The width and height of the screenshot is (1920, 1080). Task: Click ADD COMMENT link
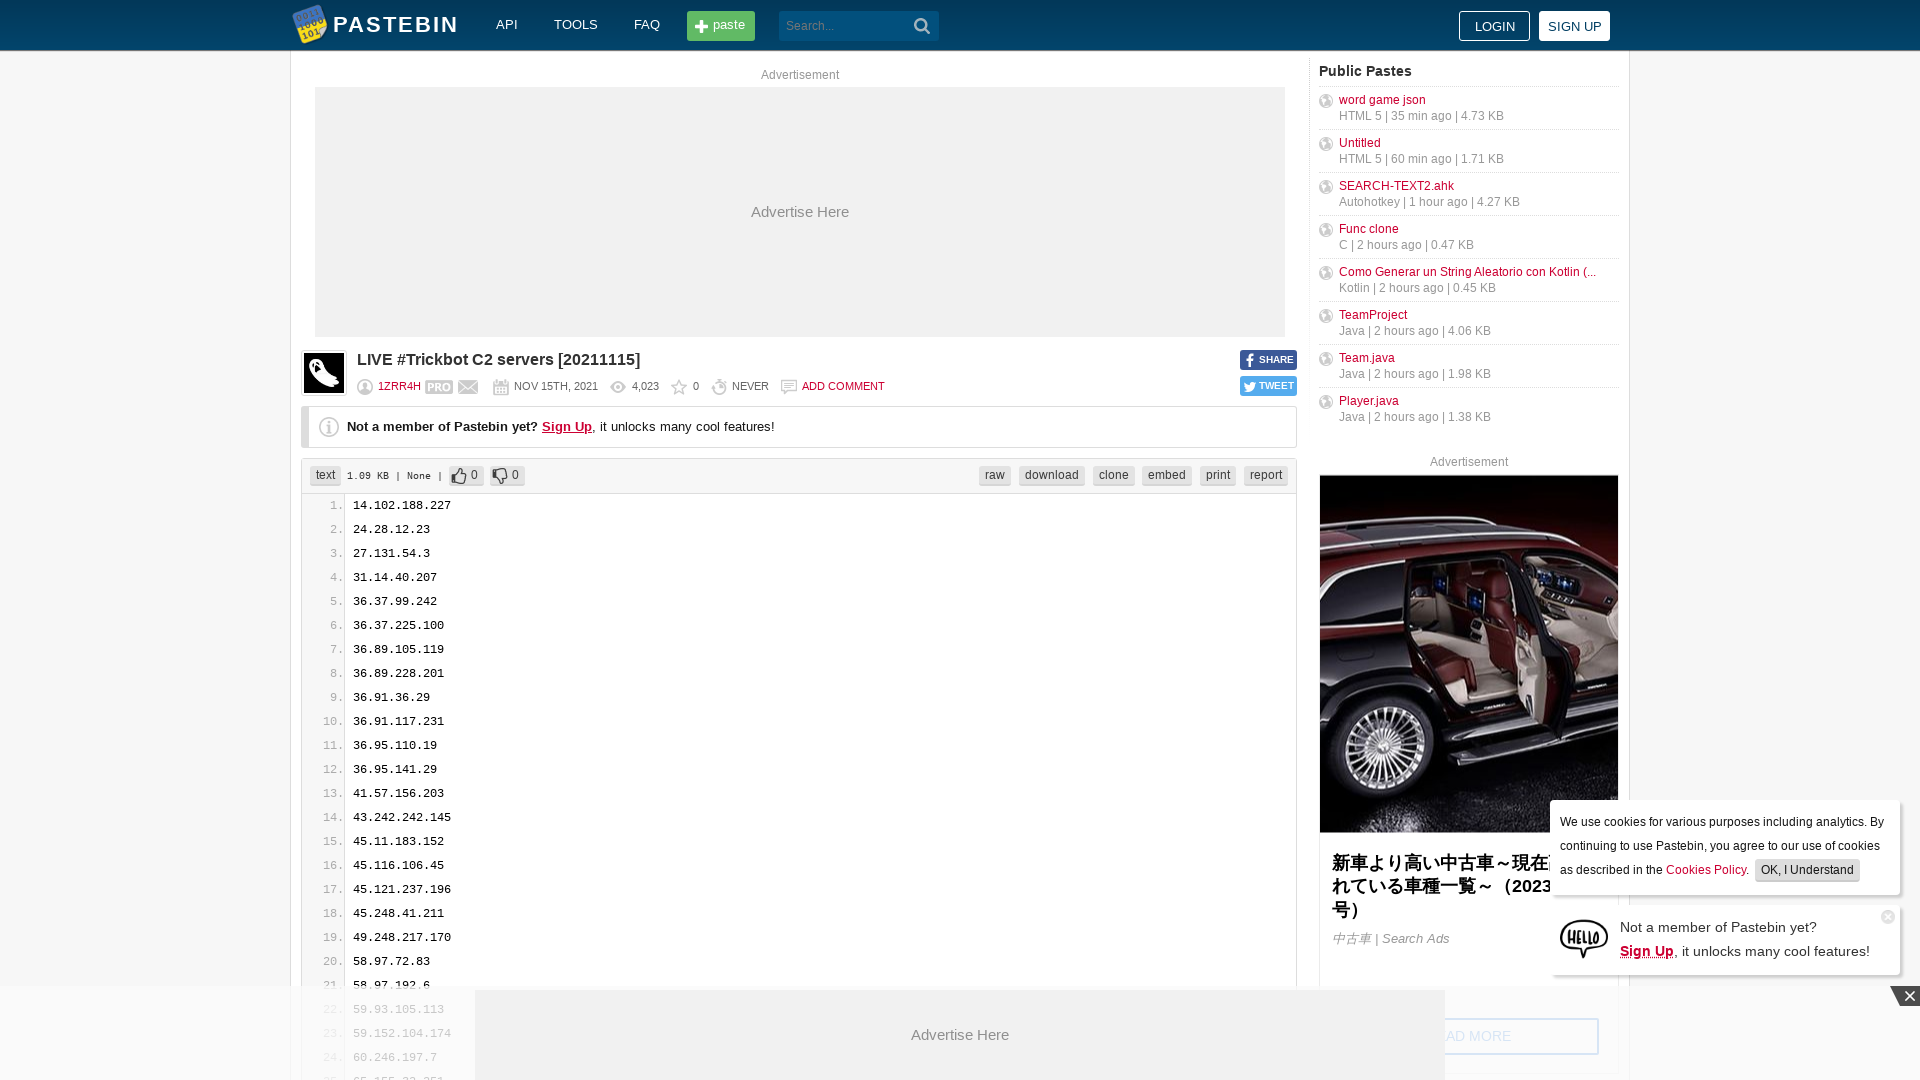[x=843, y=387]
